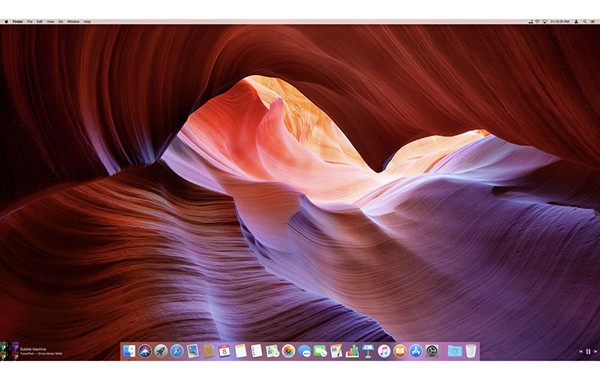Open Notification Center icon in menu bar
This screenshot has height=380, width=600.
click(593, 21)
